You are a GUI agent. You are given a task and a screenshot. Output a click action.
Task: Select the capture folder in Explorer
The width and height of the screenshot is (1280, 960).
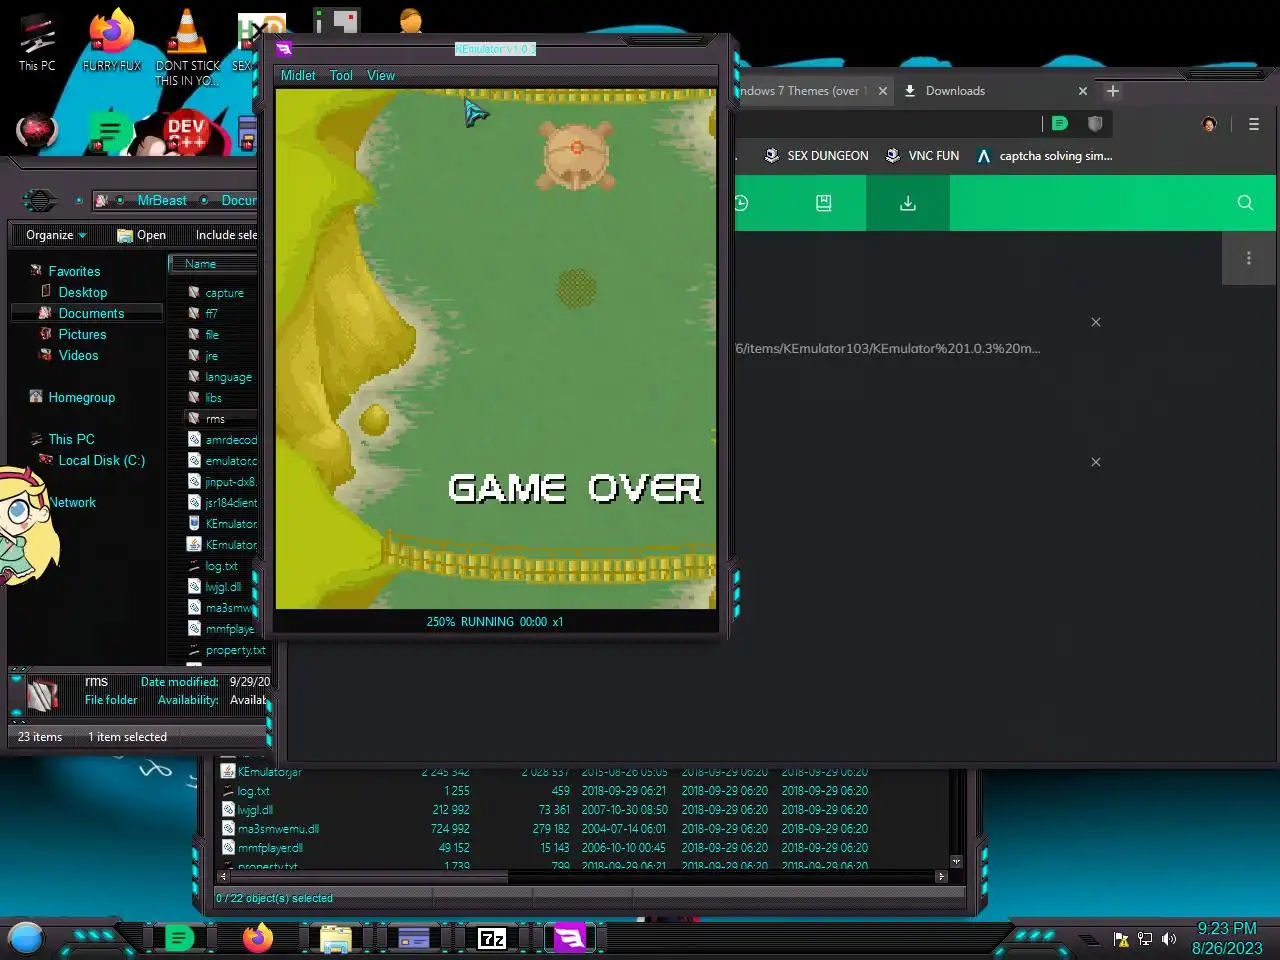point(224,293)
